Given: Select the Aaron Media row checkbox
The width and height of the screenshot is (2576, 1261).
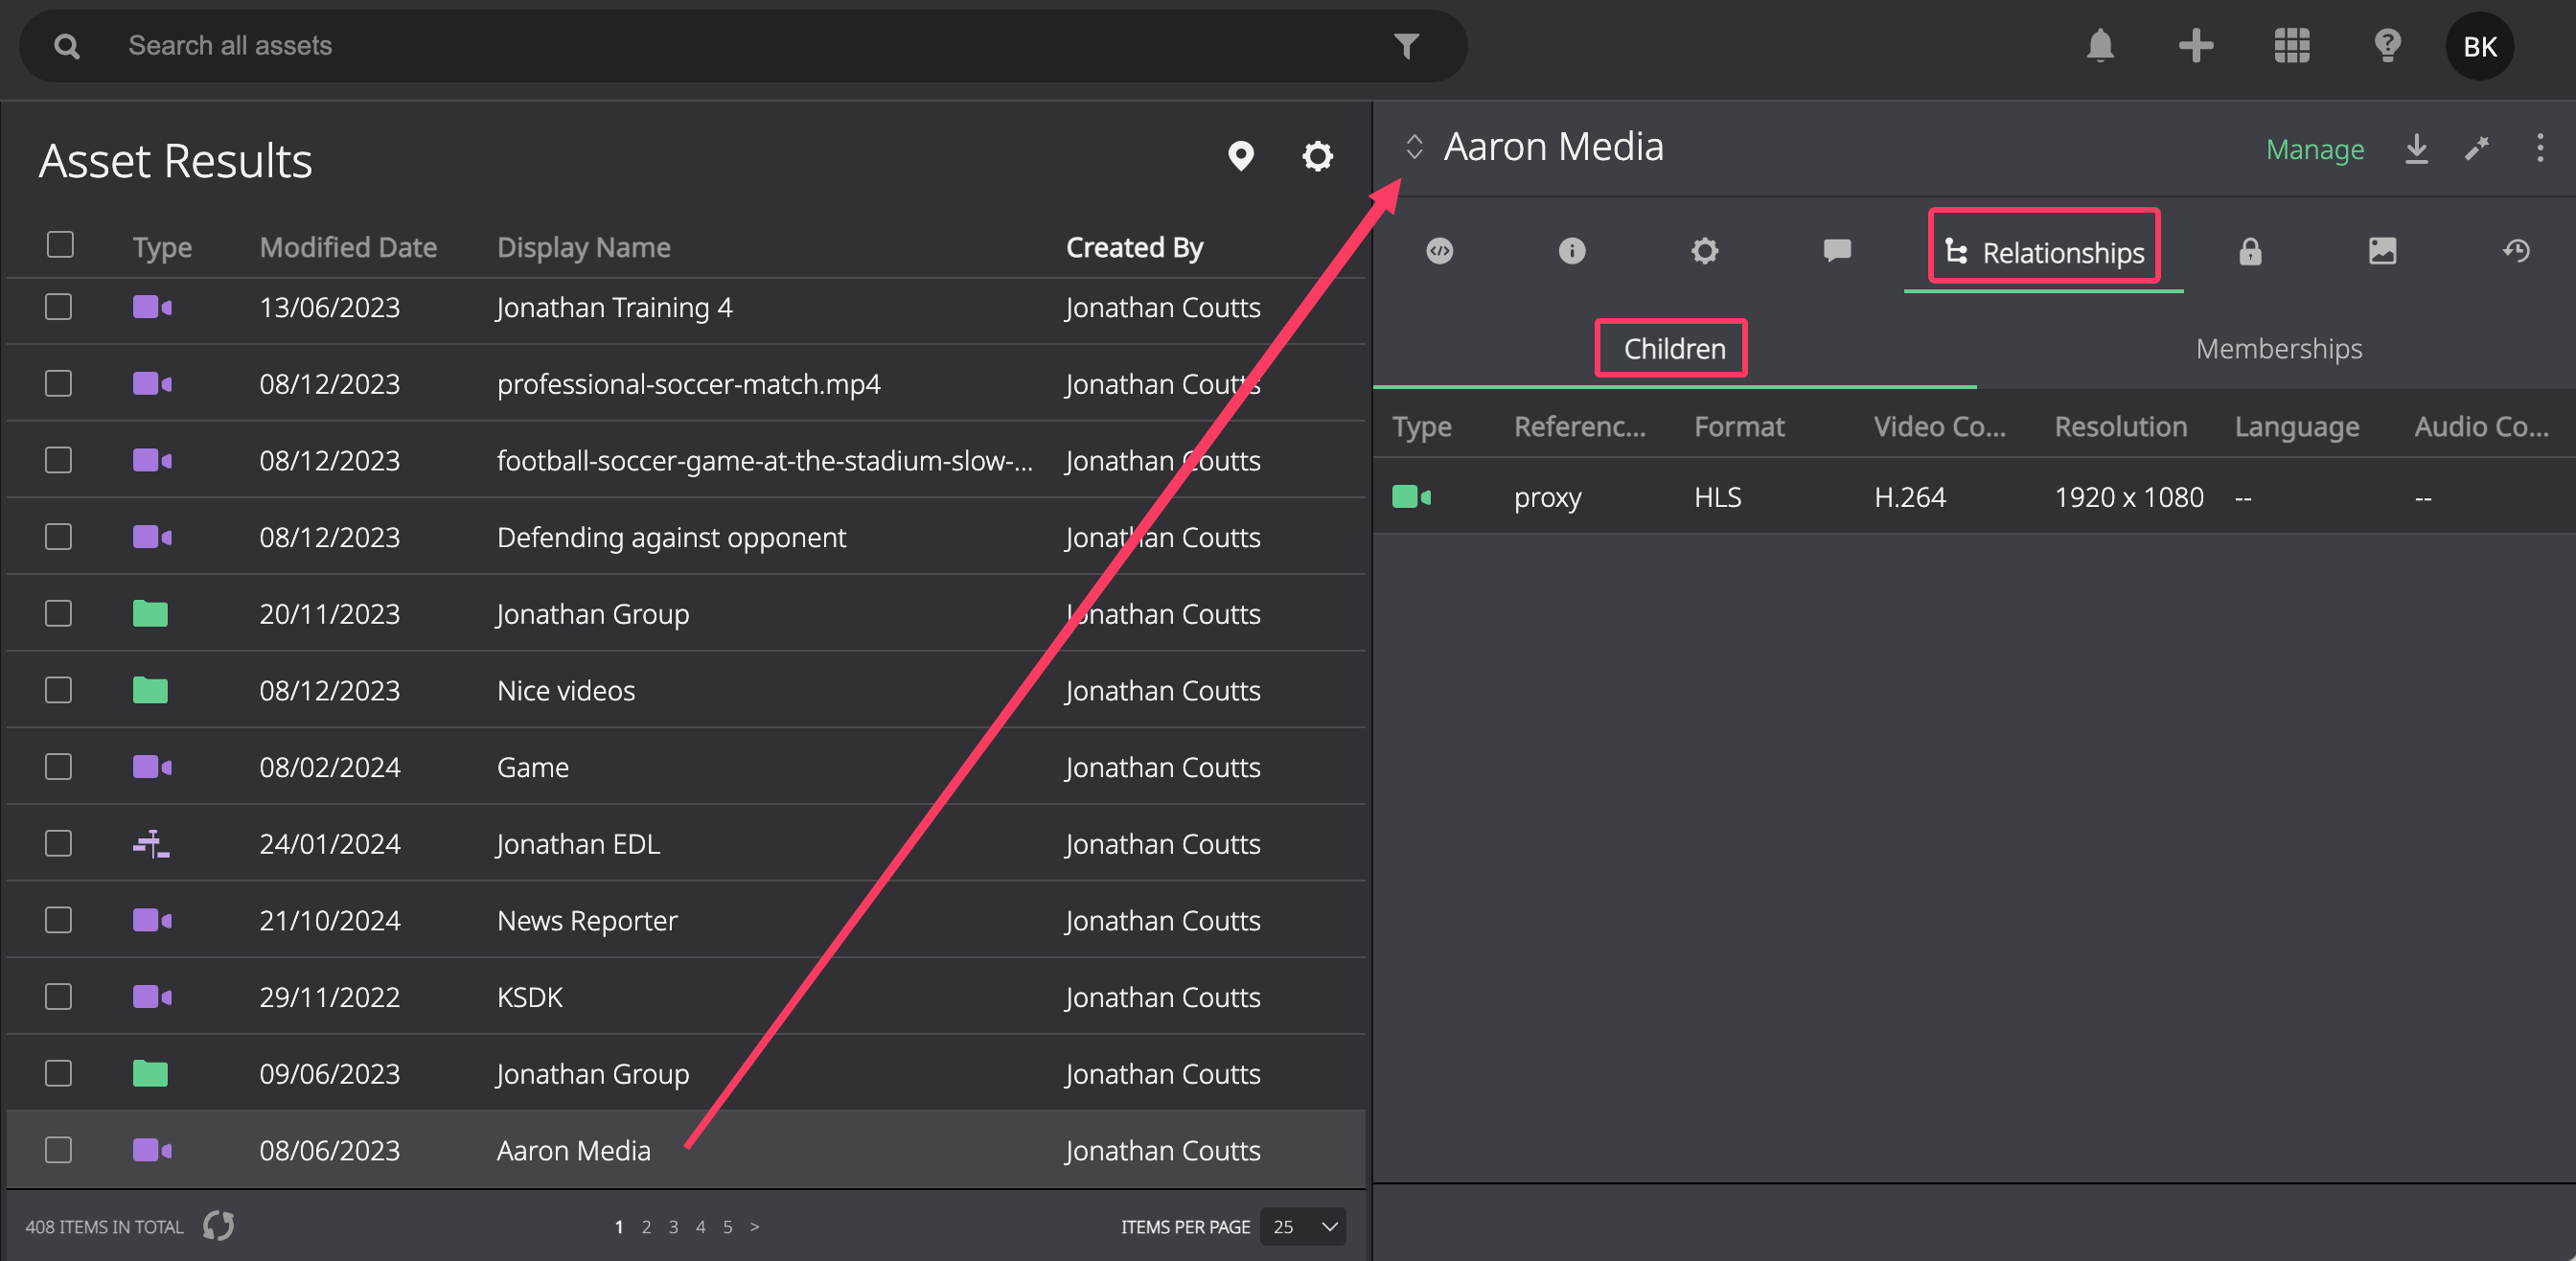Looking at the screenshot, I should tap(59, 1150).
